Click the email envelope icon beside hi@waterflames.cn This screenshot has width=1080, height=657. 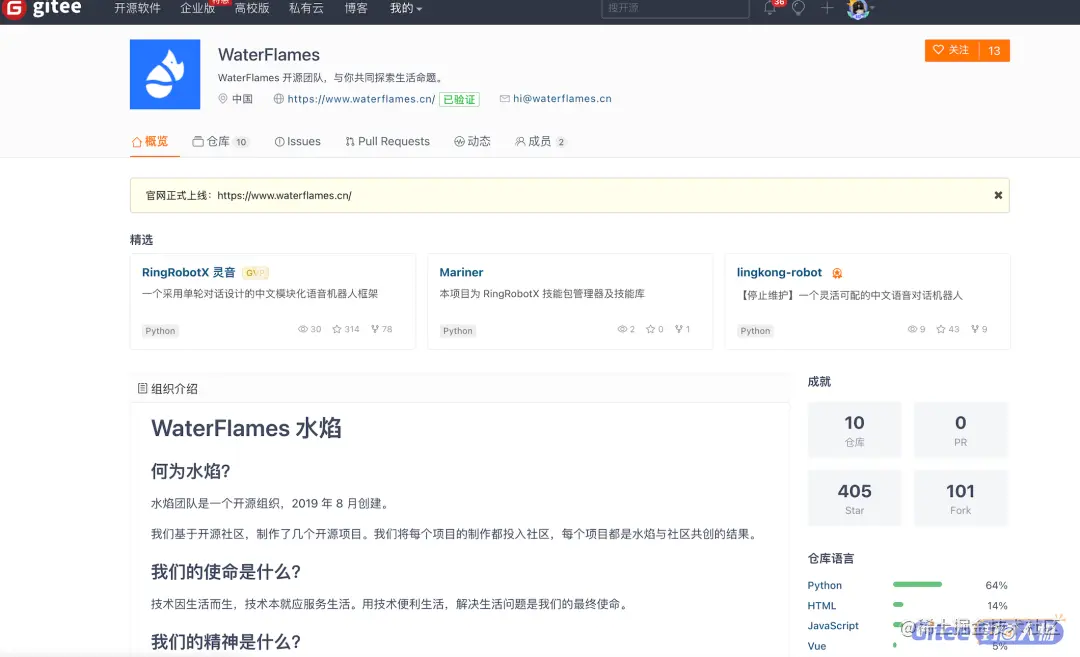pyautogui.click(x=504, y=99)
